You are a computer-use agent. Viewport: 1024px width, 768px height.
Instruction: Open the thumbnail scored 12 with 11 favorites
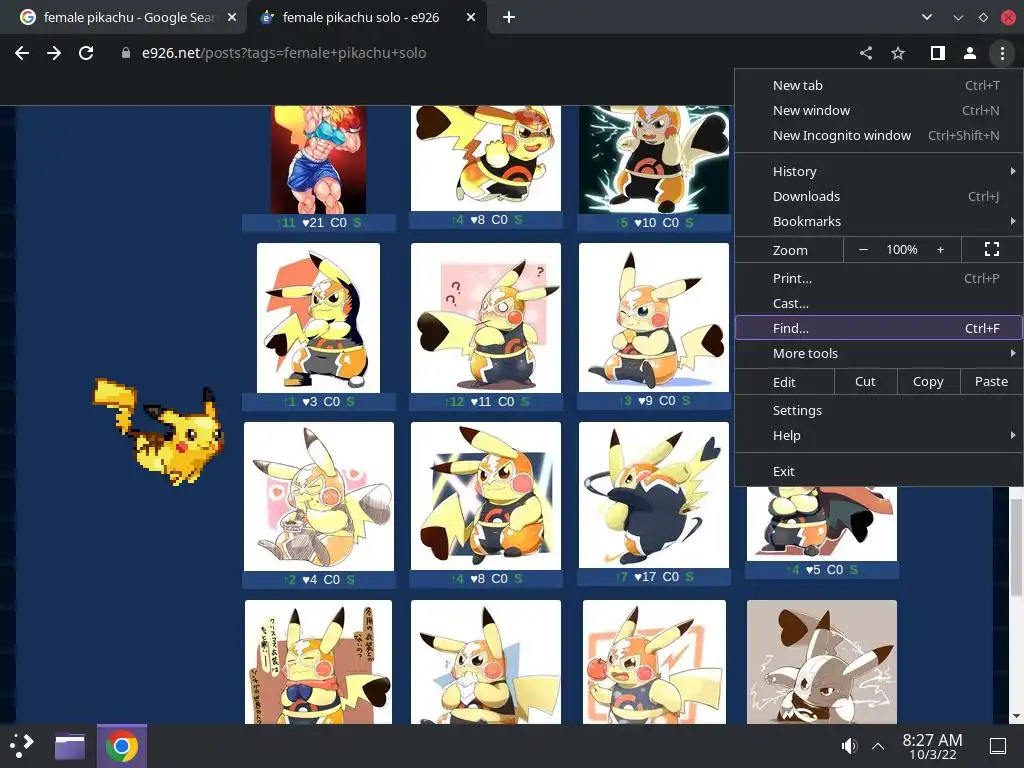pyautogui.click(x=485, y=317)
